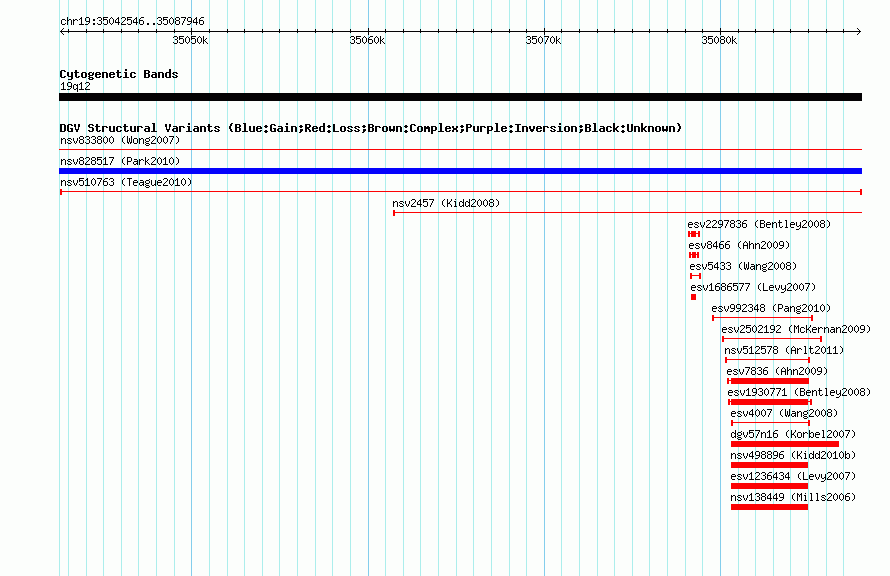Click the 19q12 band label

tap(75, 86)
